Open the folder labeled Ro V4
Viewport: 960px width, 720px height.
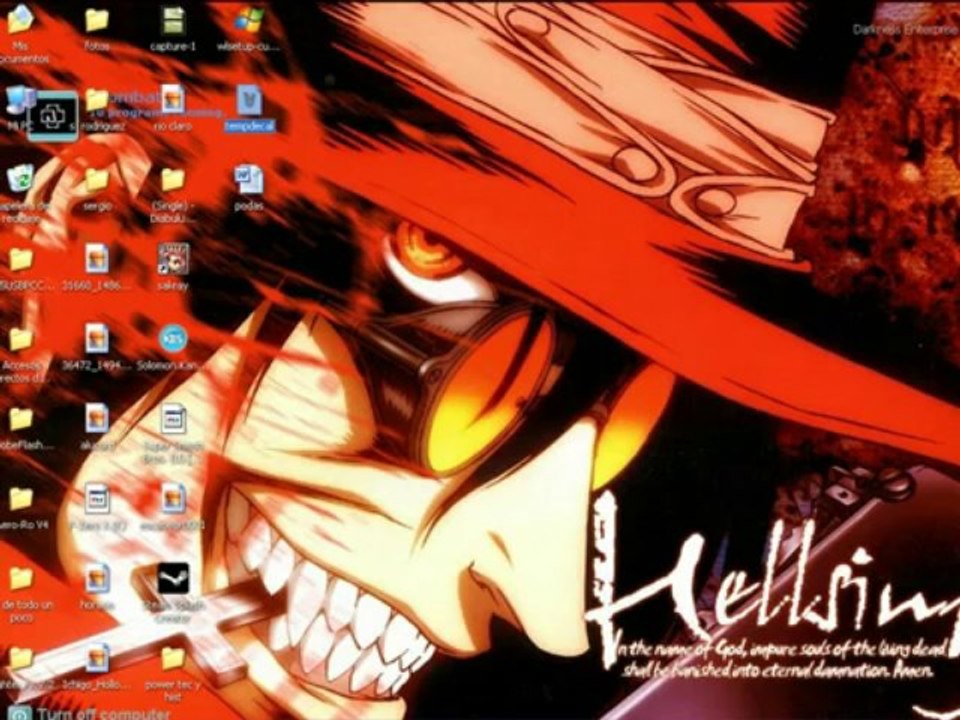(20, 498)
